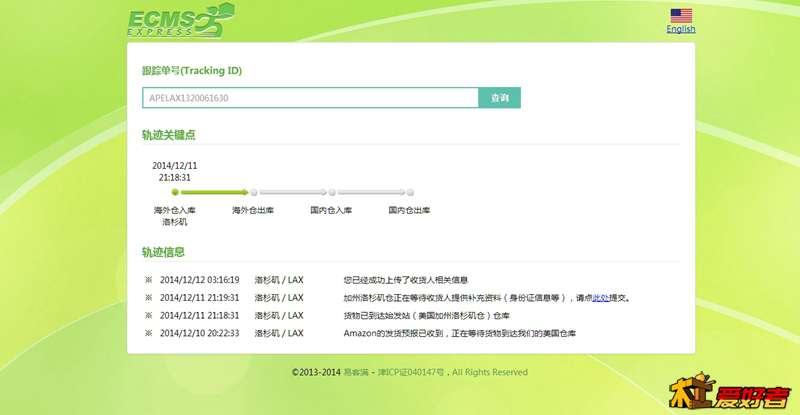Click the 海外仓入库 洛杉矶 stage label
Image resolution: width=800 pixels, height=415 pixels.
pos(174,216)
